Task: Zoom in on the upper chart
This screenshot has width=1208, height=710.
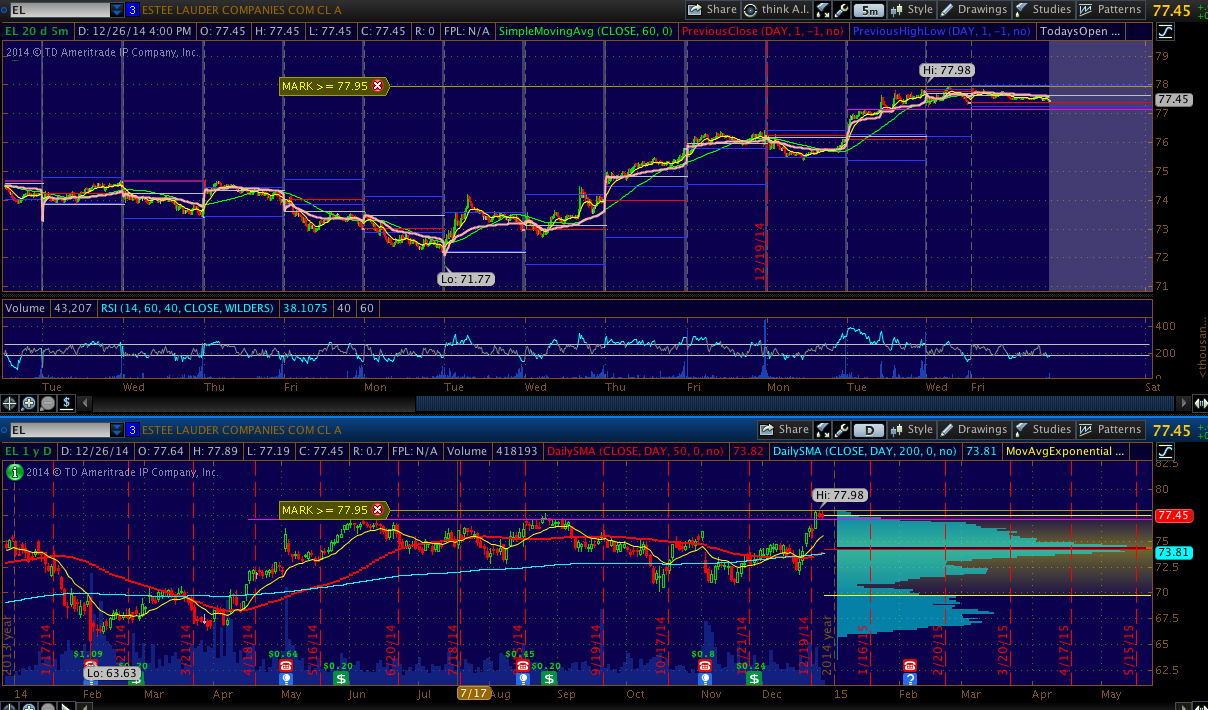Action: (x=29, y=404)
